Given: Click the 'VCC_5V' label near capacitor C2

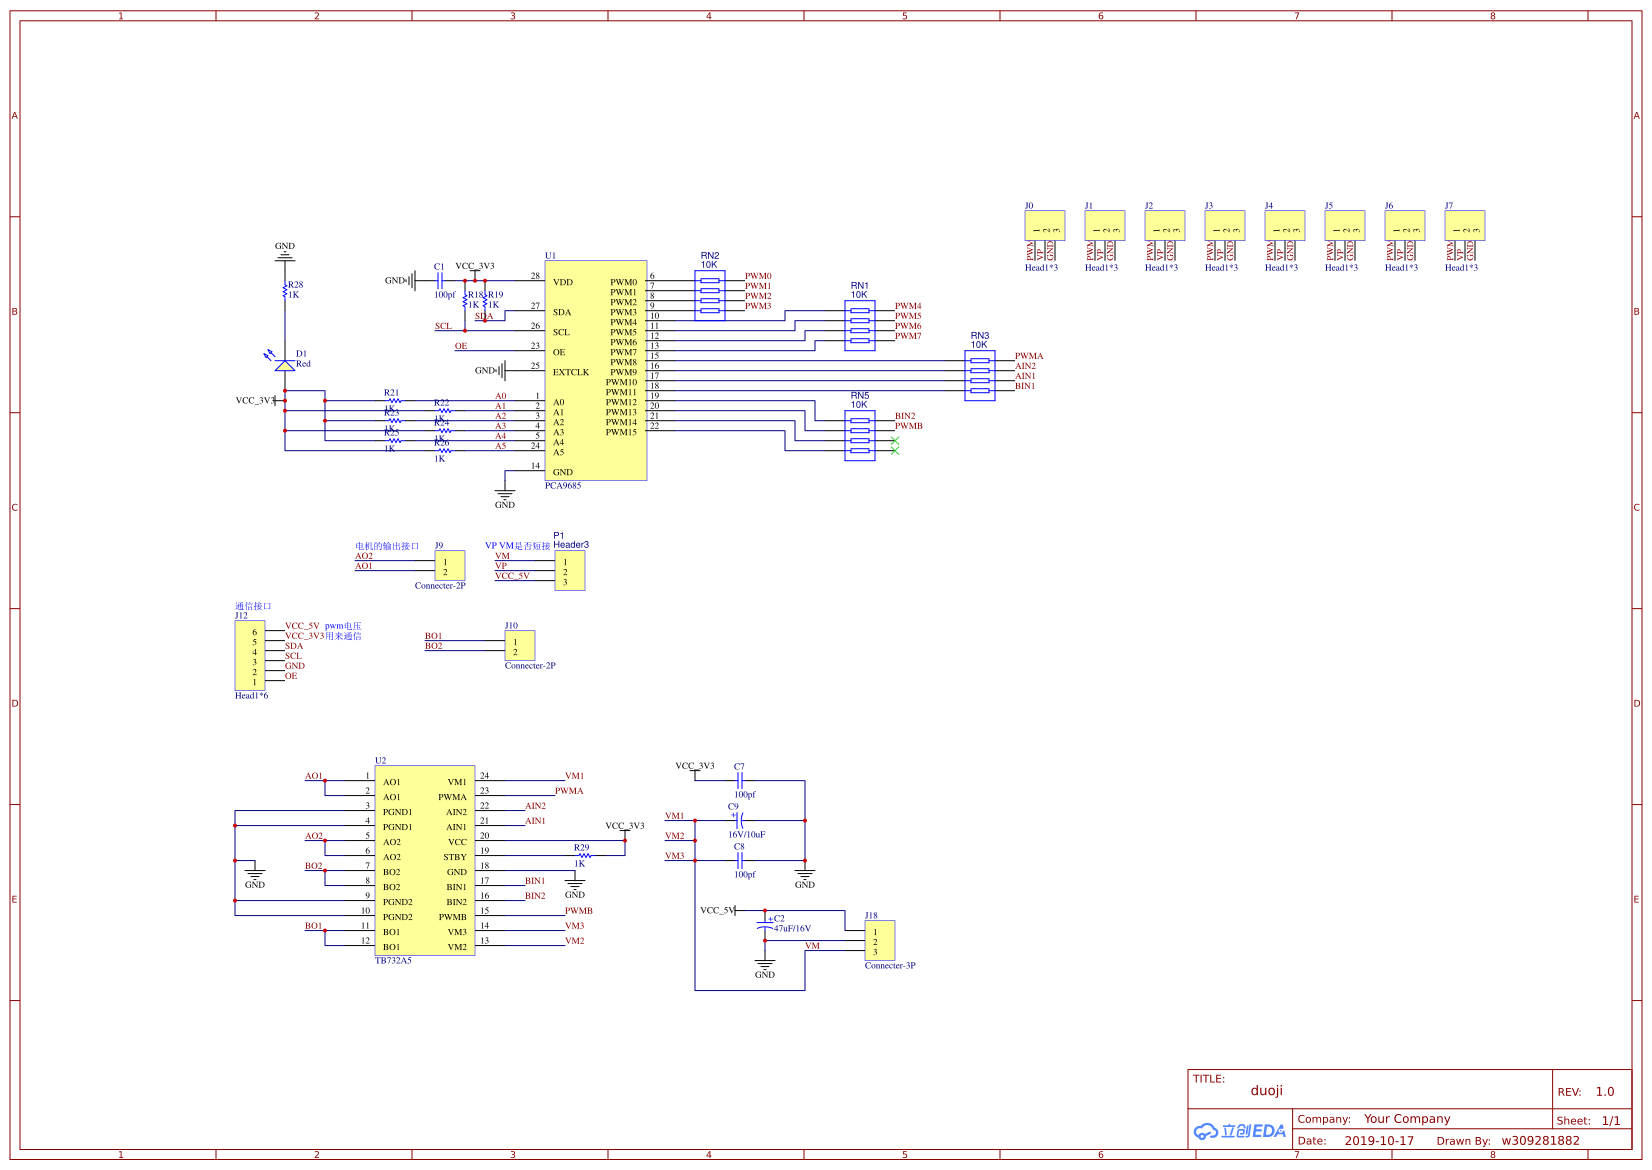Looking at the screenshot, I should click(717, 911).
